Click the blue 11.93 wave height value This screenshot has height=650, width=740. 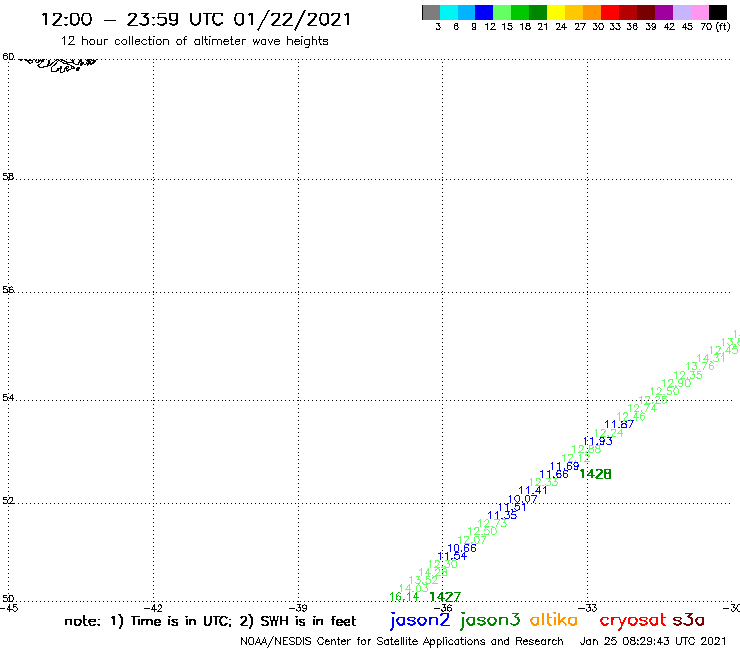click(x=597, y=441)
